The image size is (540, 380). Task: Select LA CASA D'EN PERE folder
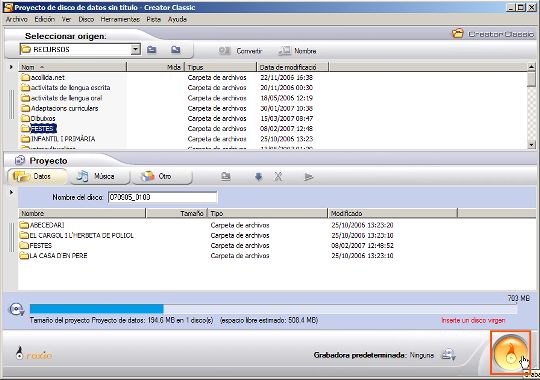(53, 256)
